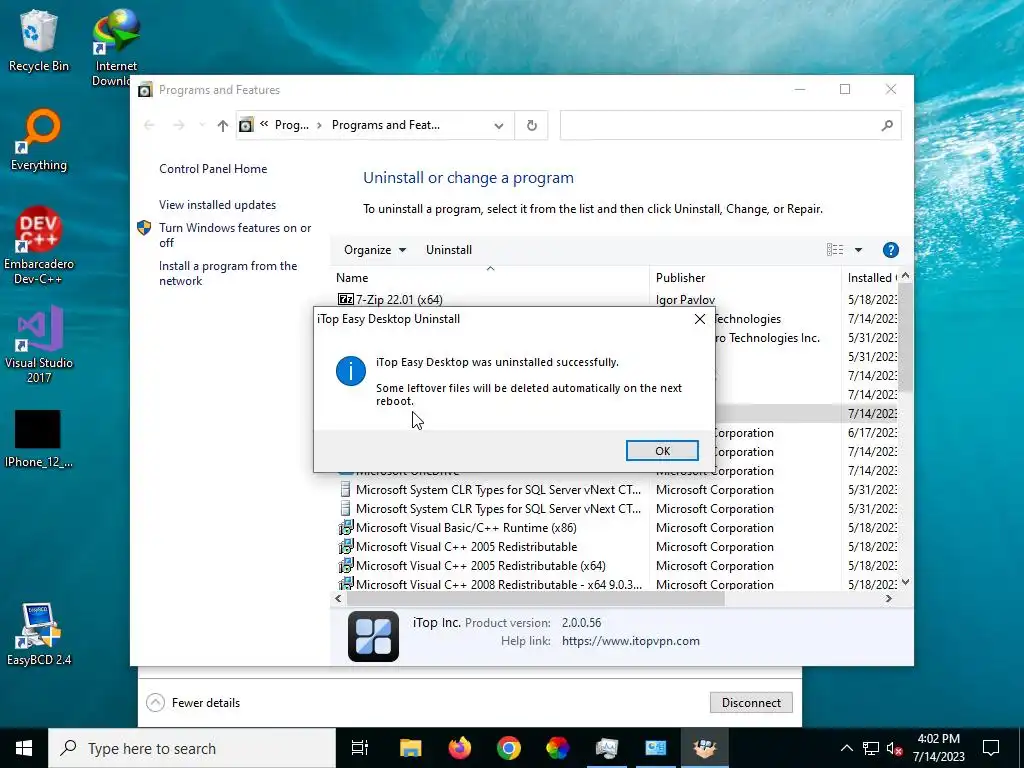Open the network status tray icon

(871, 748)
